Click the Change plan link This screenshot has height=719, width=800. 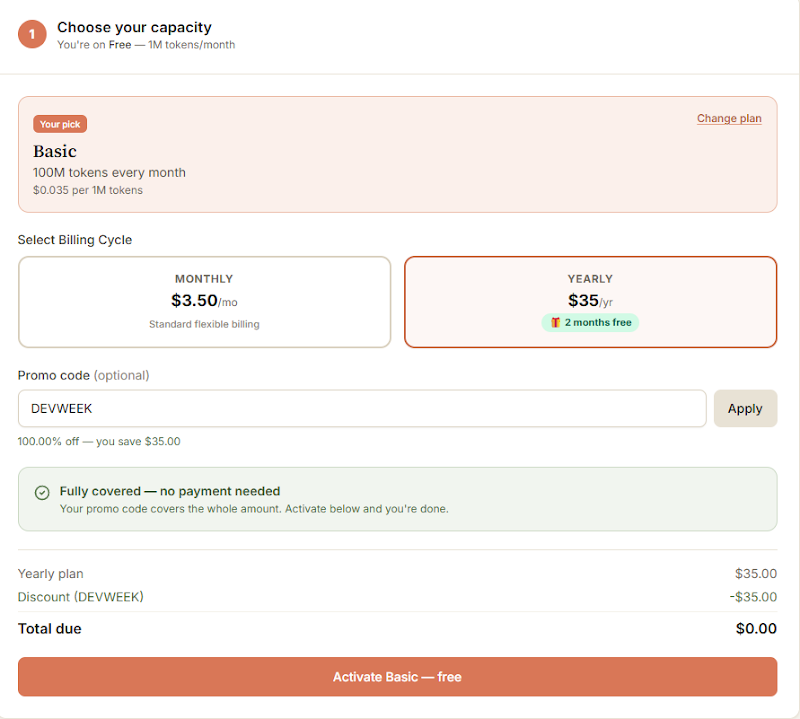(x=729, y=118)
